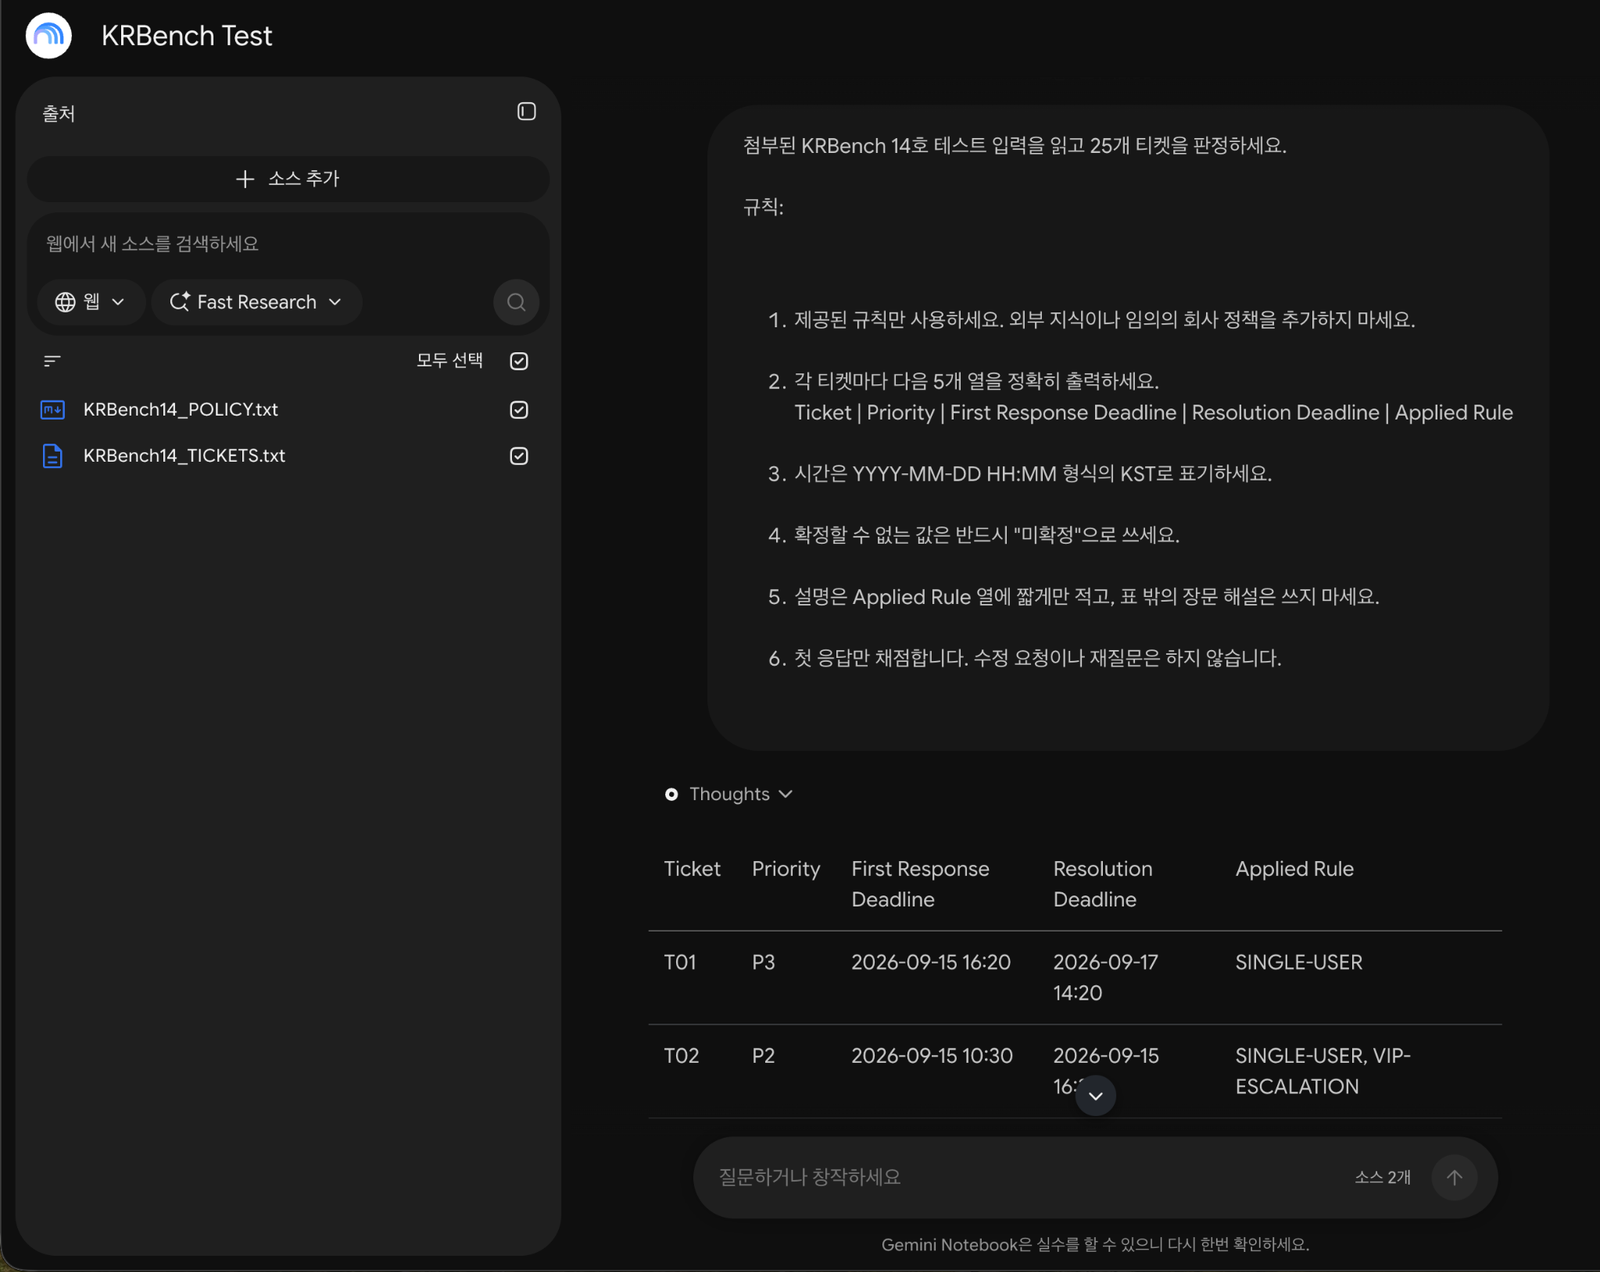Uncheck KRBench14_POLICY.txt source checkbox

(x=519, y=410)
